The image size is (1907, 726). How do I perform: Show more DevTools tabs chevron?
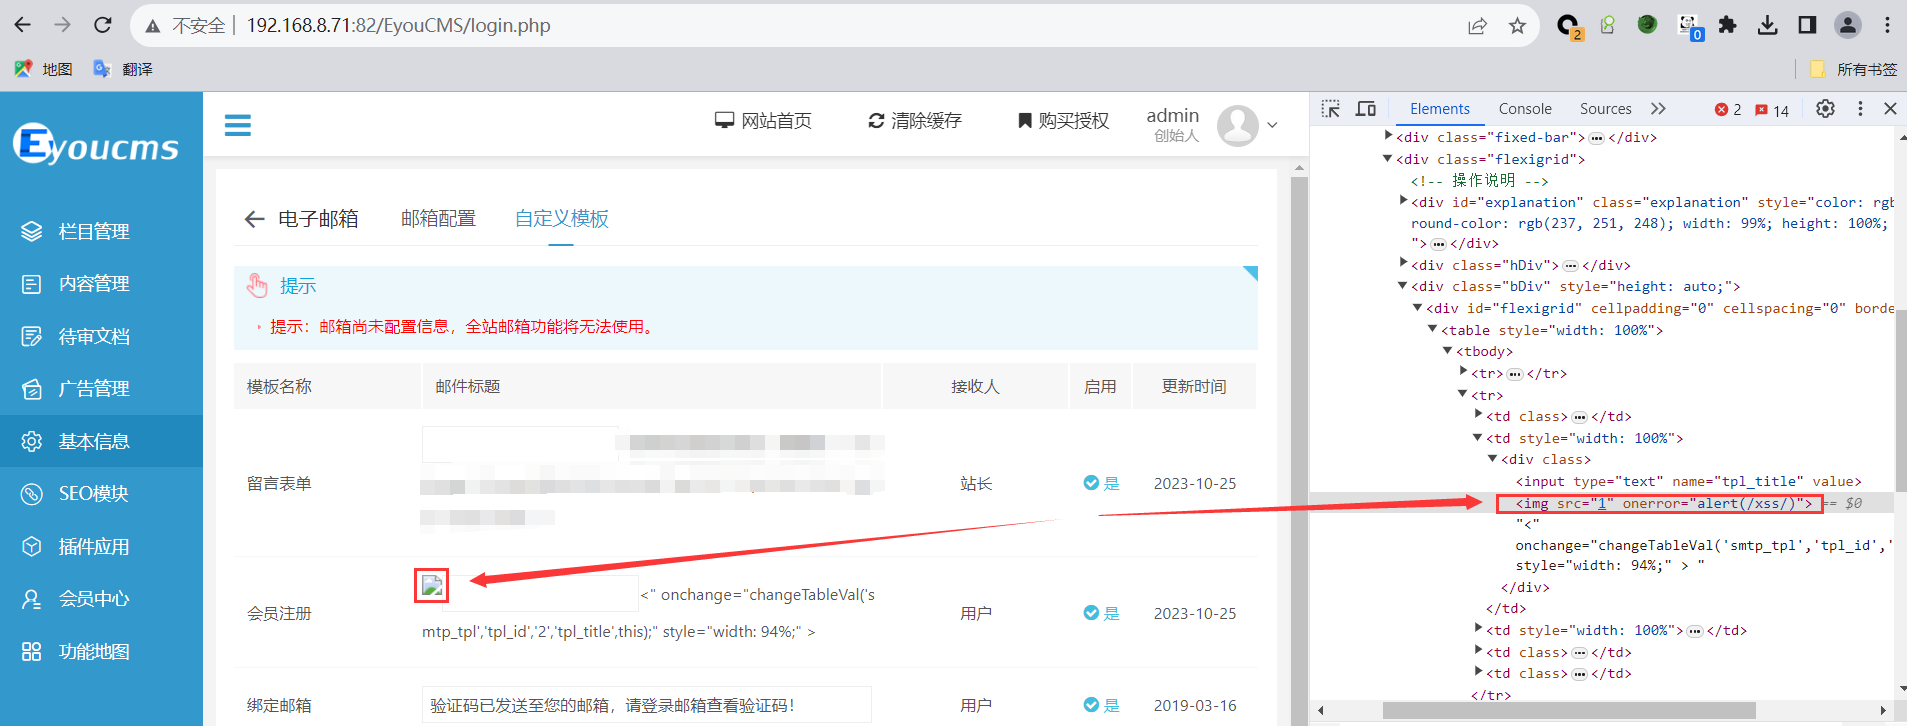[x=1659, y=109]
